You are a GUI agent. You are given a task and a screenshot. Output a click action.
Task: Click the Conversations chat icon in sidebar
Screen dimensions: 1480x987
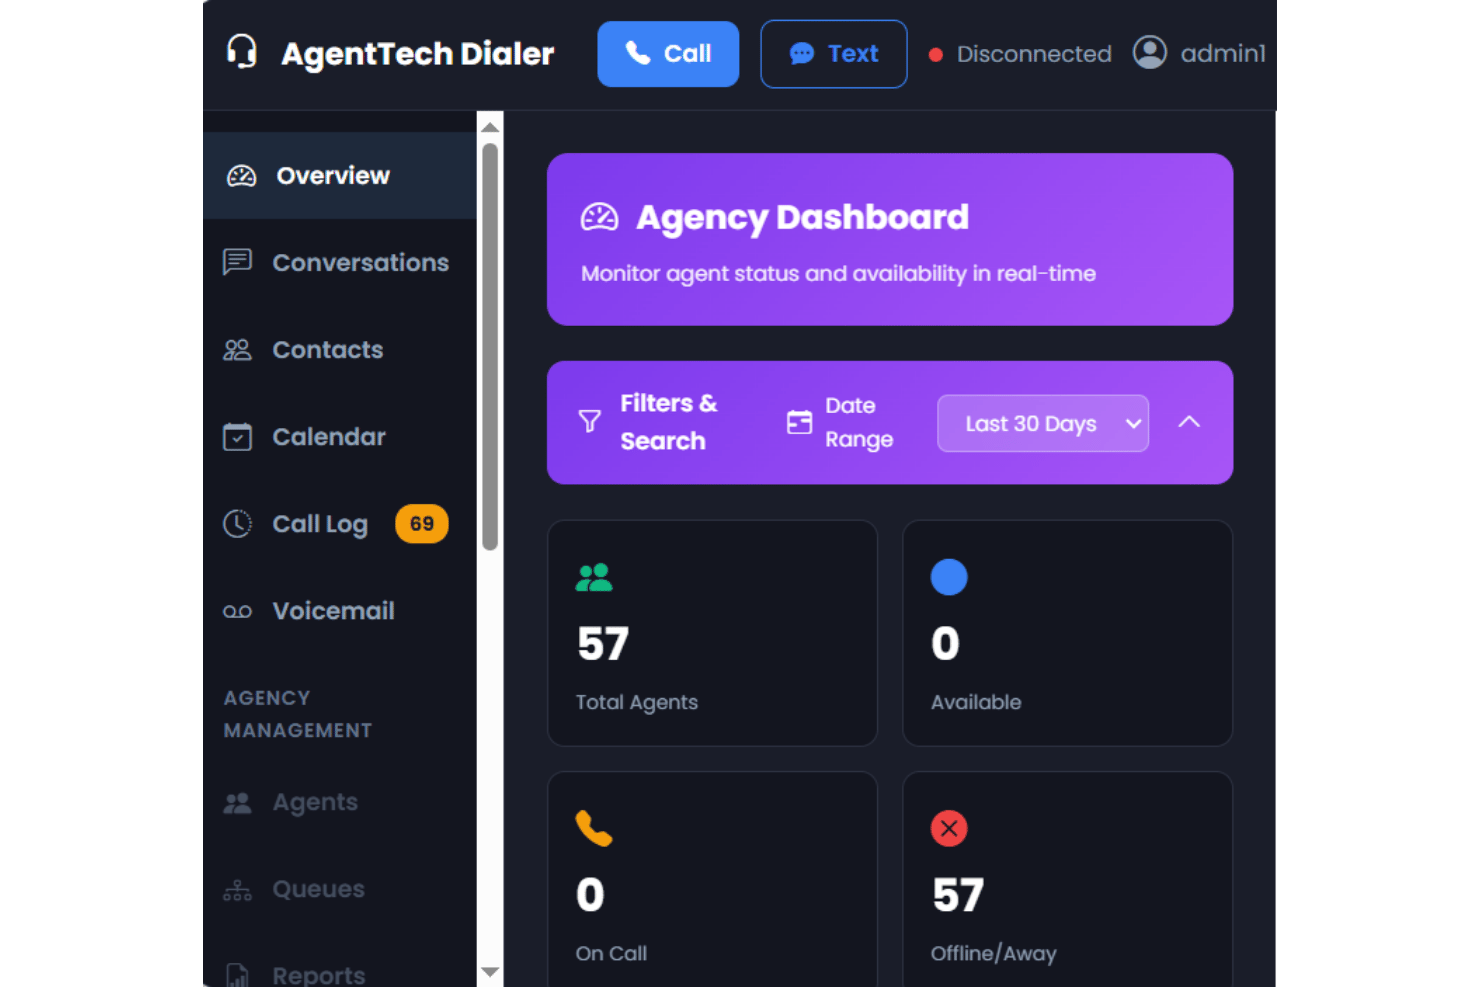click(x=237, y=262)
